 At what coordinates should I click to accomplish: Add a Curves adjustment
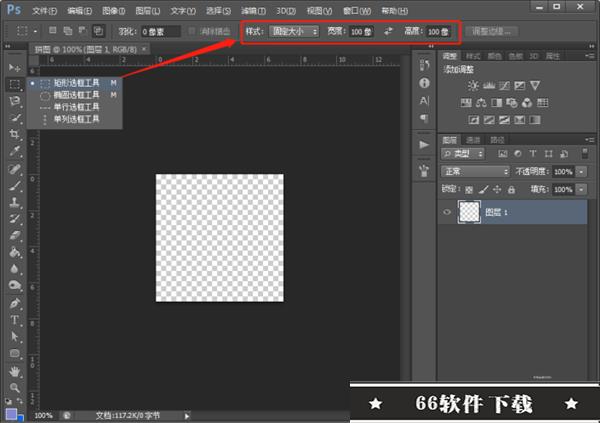click(504, 85)
